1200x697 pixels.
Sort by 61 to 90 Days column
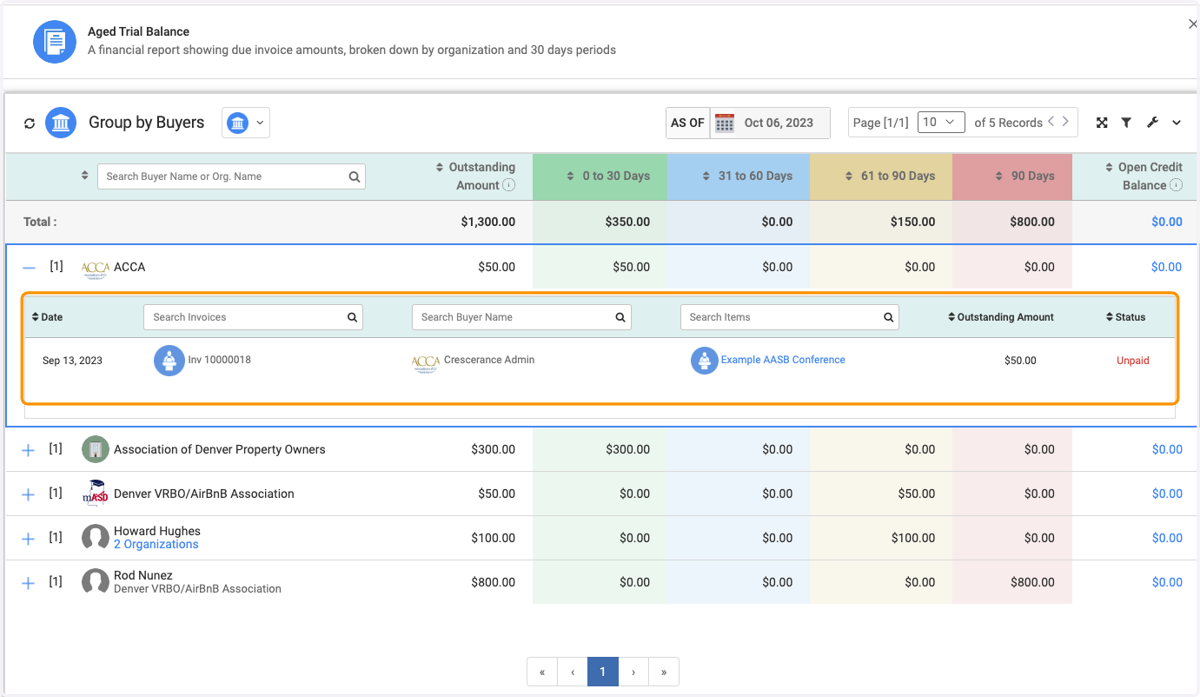pyautogui.click(x=889, y=176)
